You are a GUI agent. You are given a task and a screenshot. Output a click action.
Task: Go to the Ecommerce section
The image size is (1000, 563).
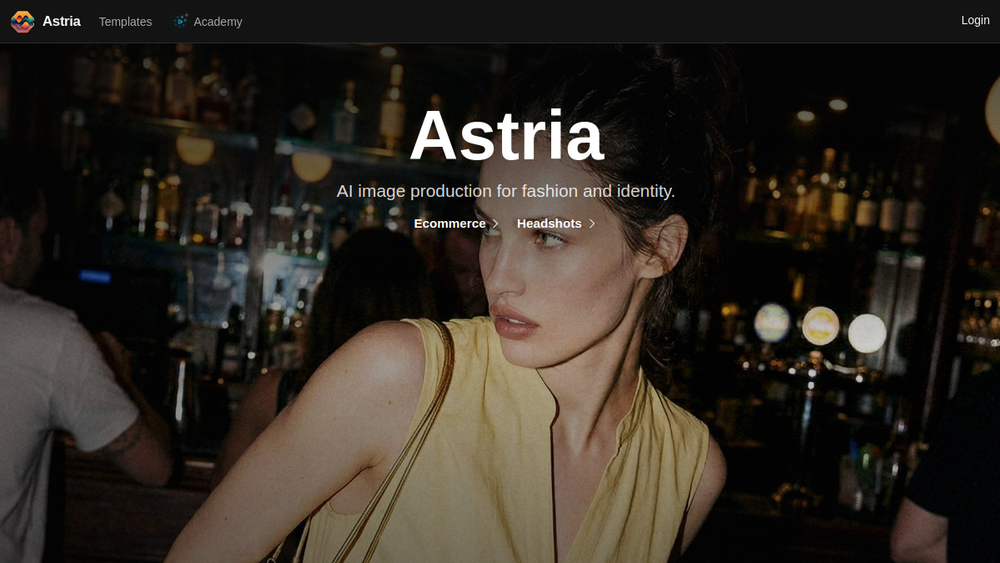click(x=450, y=224)
